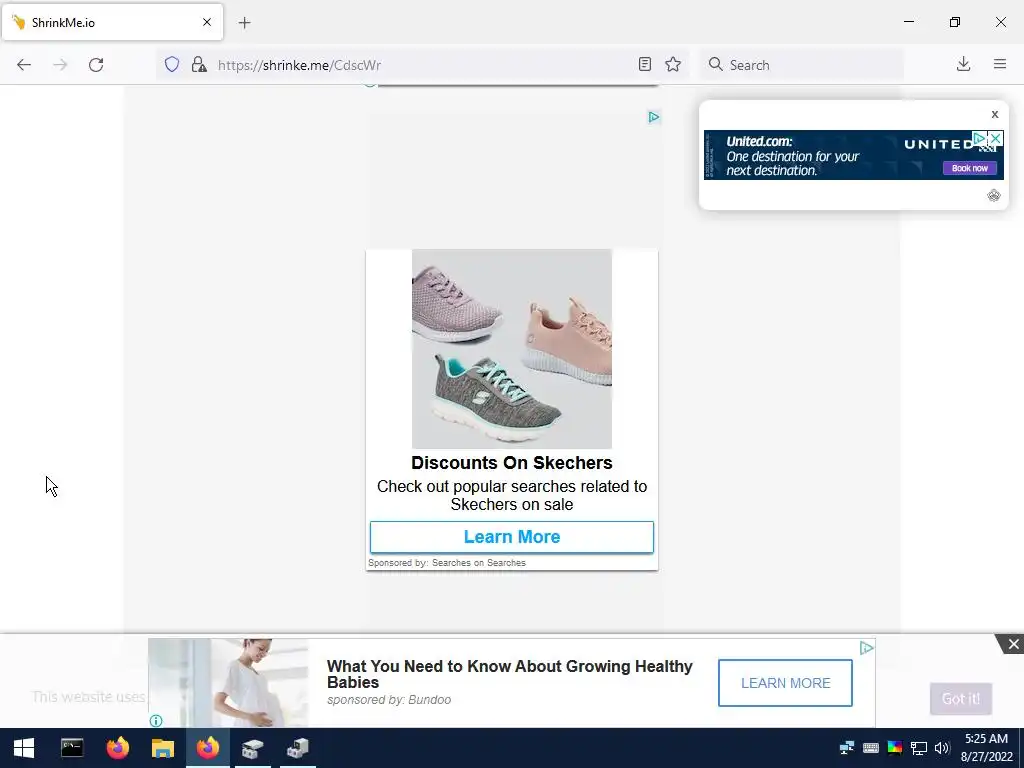Screen dimensions: 1024x768
Task: Select the ShrinkMe.io tab
Action: coord(112,22)
